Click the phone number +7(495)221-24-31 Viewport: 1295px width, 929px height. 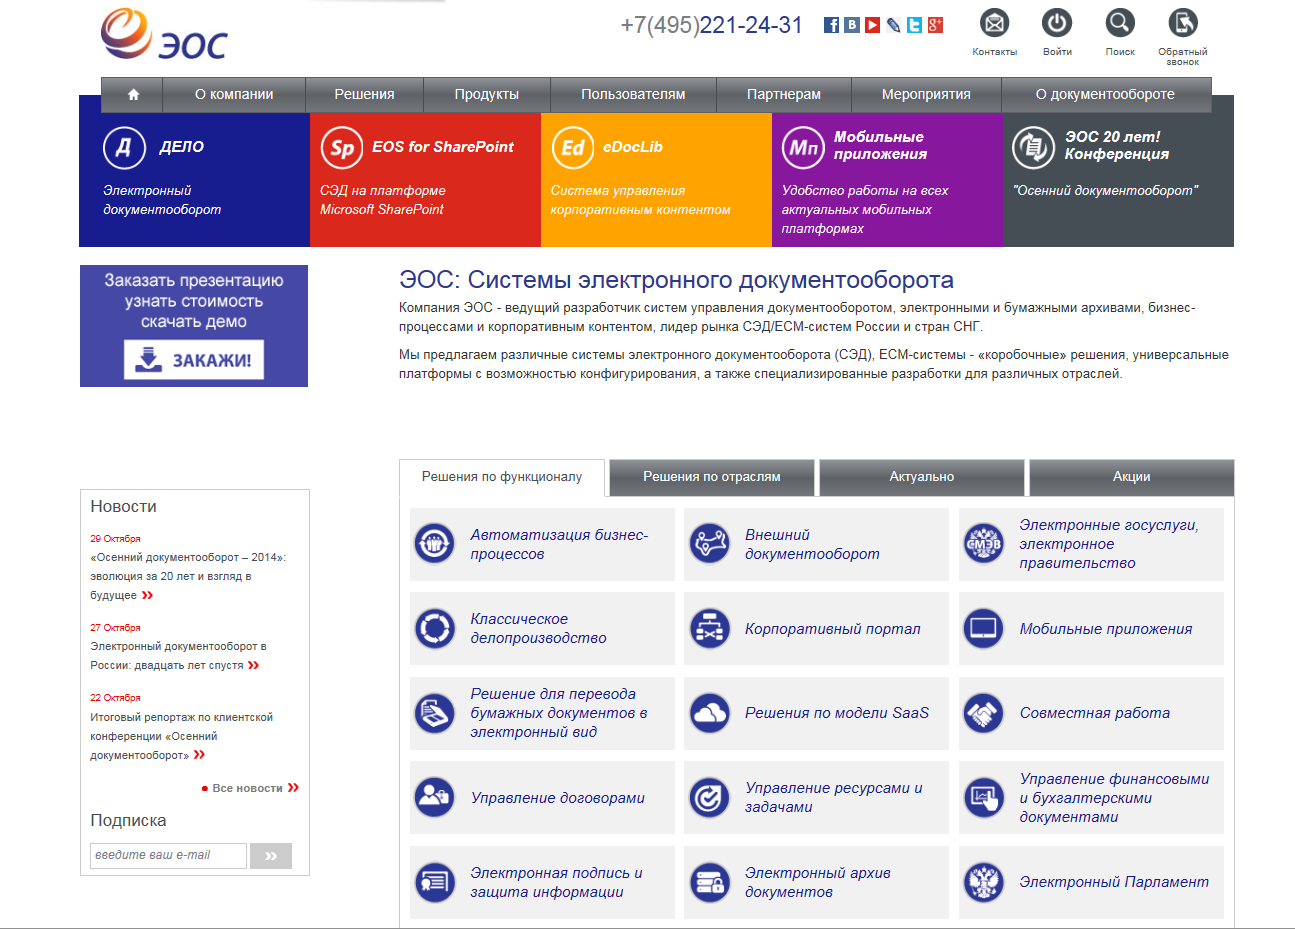(x=711, y=25)
